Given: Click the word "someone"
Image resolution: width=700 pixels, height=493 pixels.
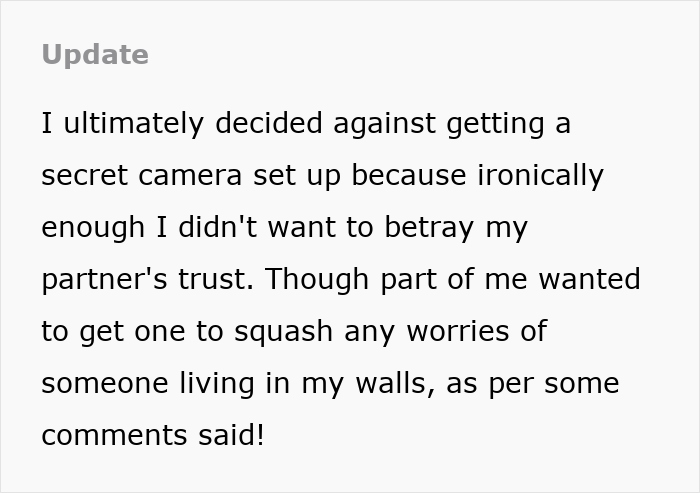Looking at the screenshot, I should 108,384.
